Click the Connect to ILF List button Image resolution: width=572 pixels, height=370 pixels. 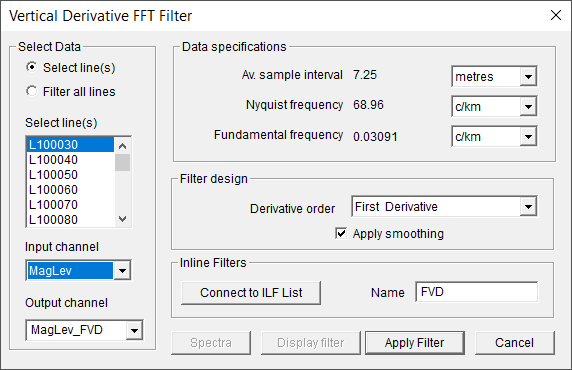point(251,293)
